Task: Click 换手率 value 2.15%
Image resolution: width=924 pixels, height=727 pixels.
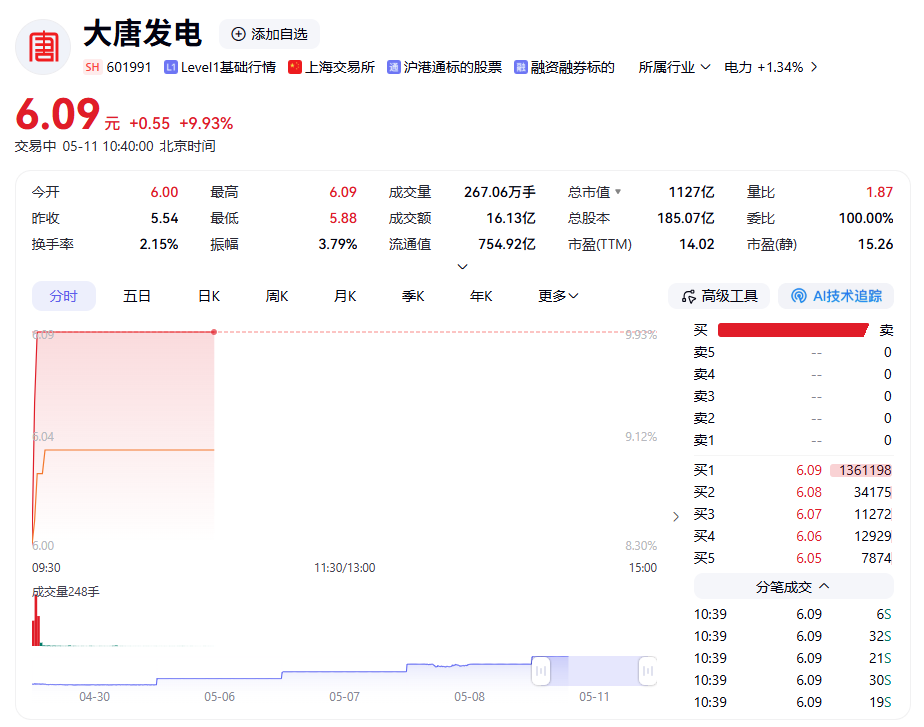Action: [x=159, y=244]
